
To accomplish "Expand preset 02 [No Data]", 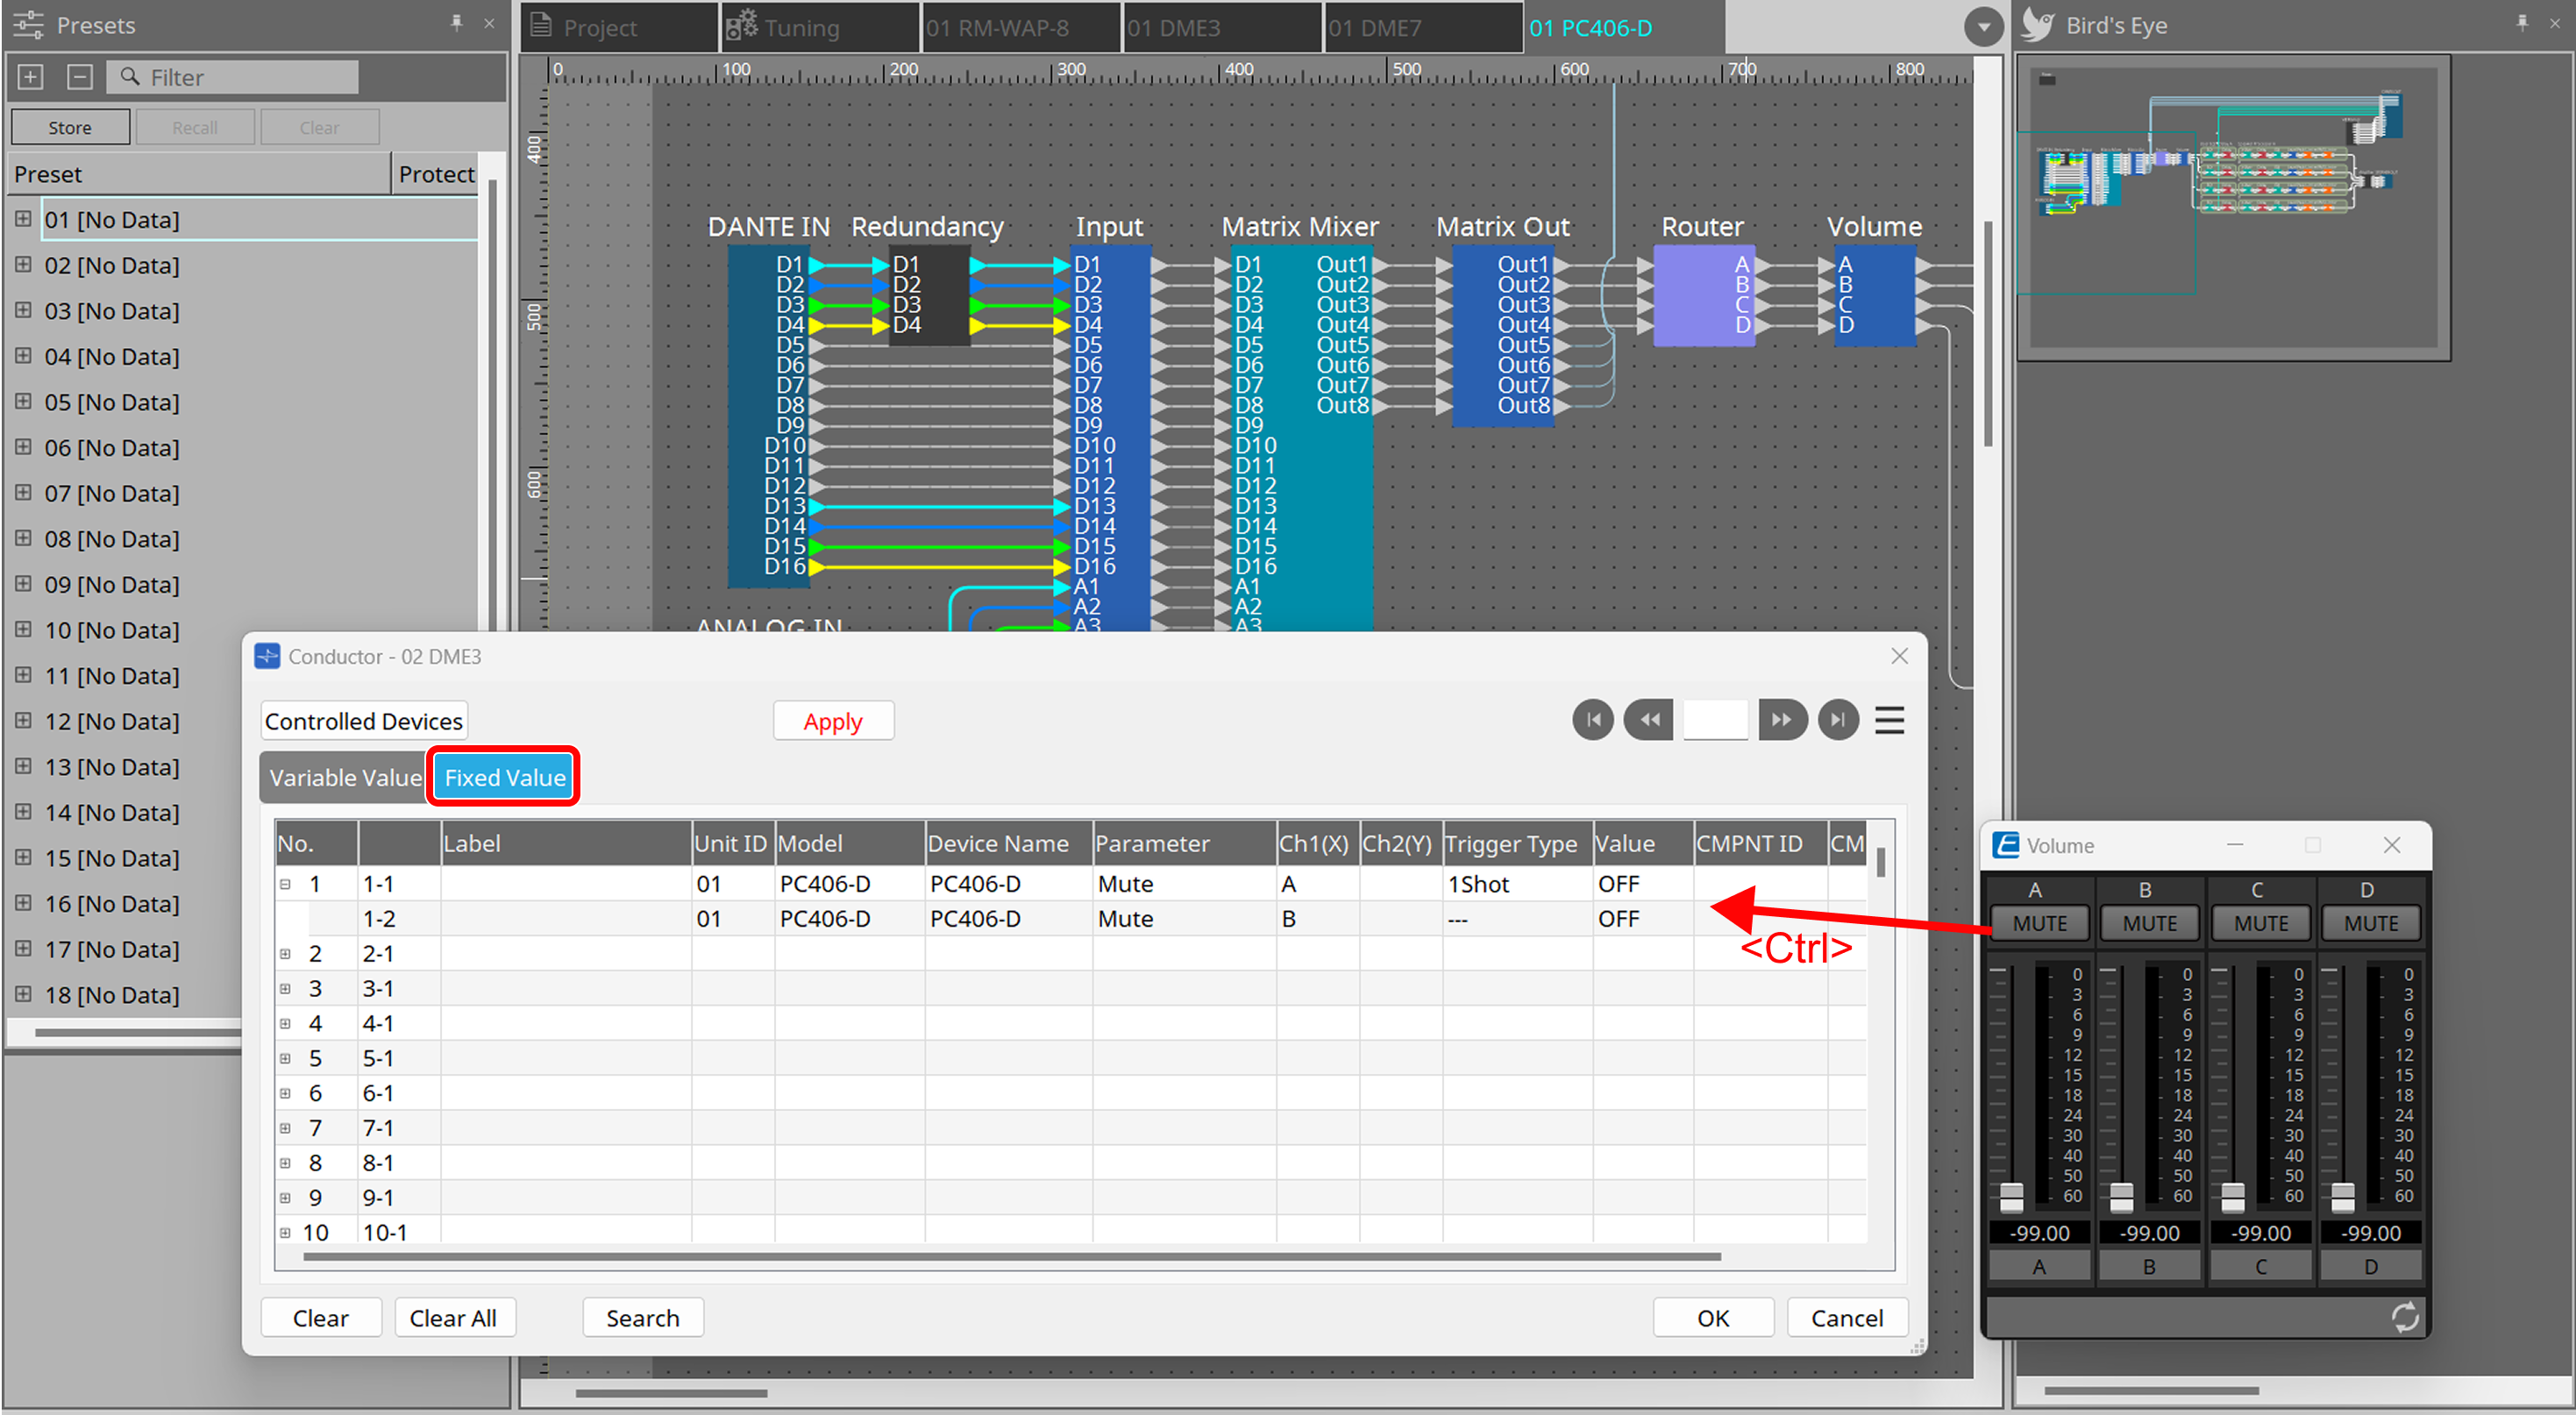I will click(x=22, y=265).
